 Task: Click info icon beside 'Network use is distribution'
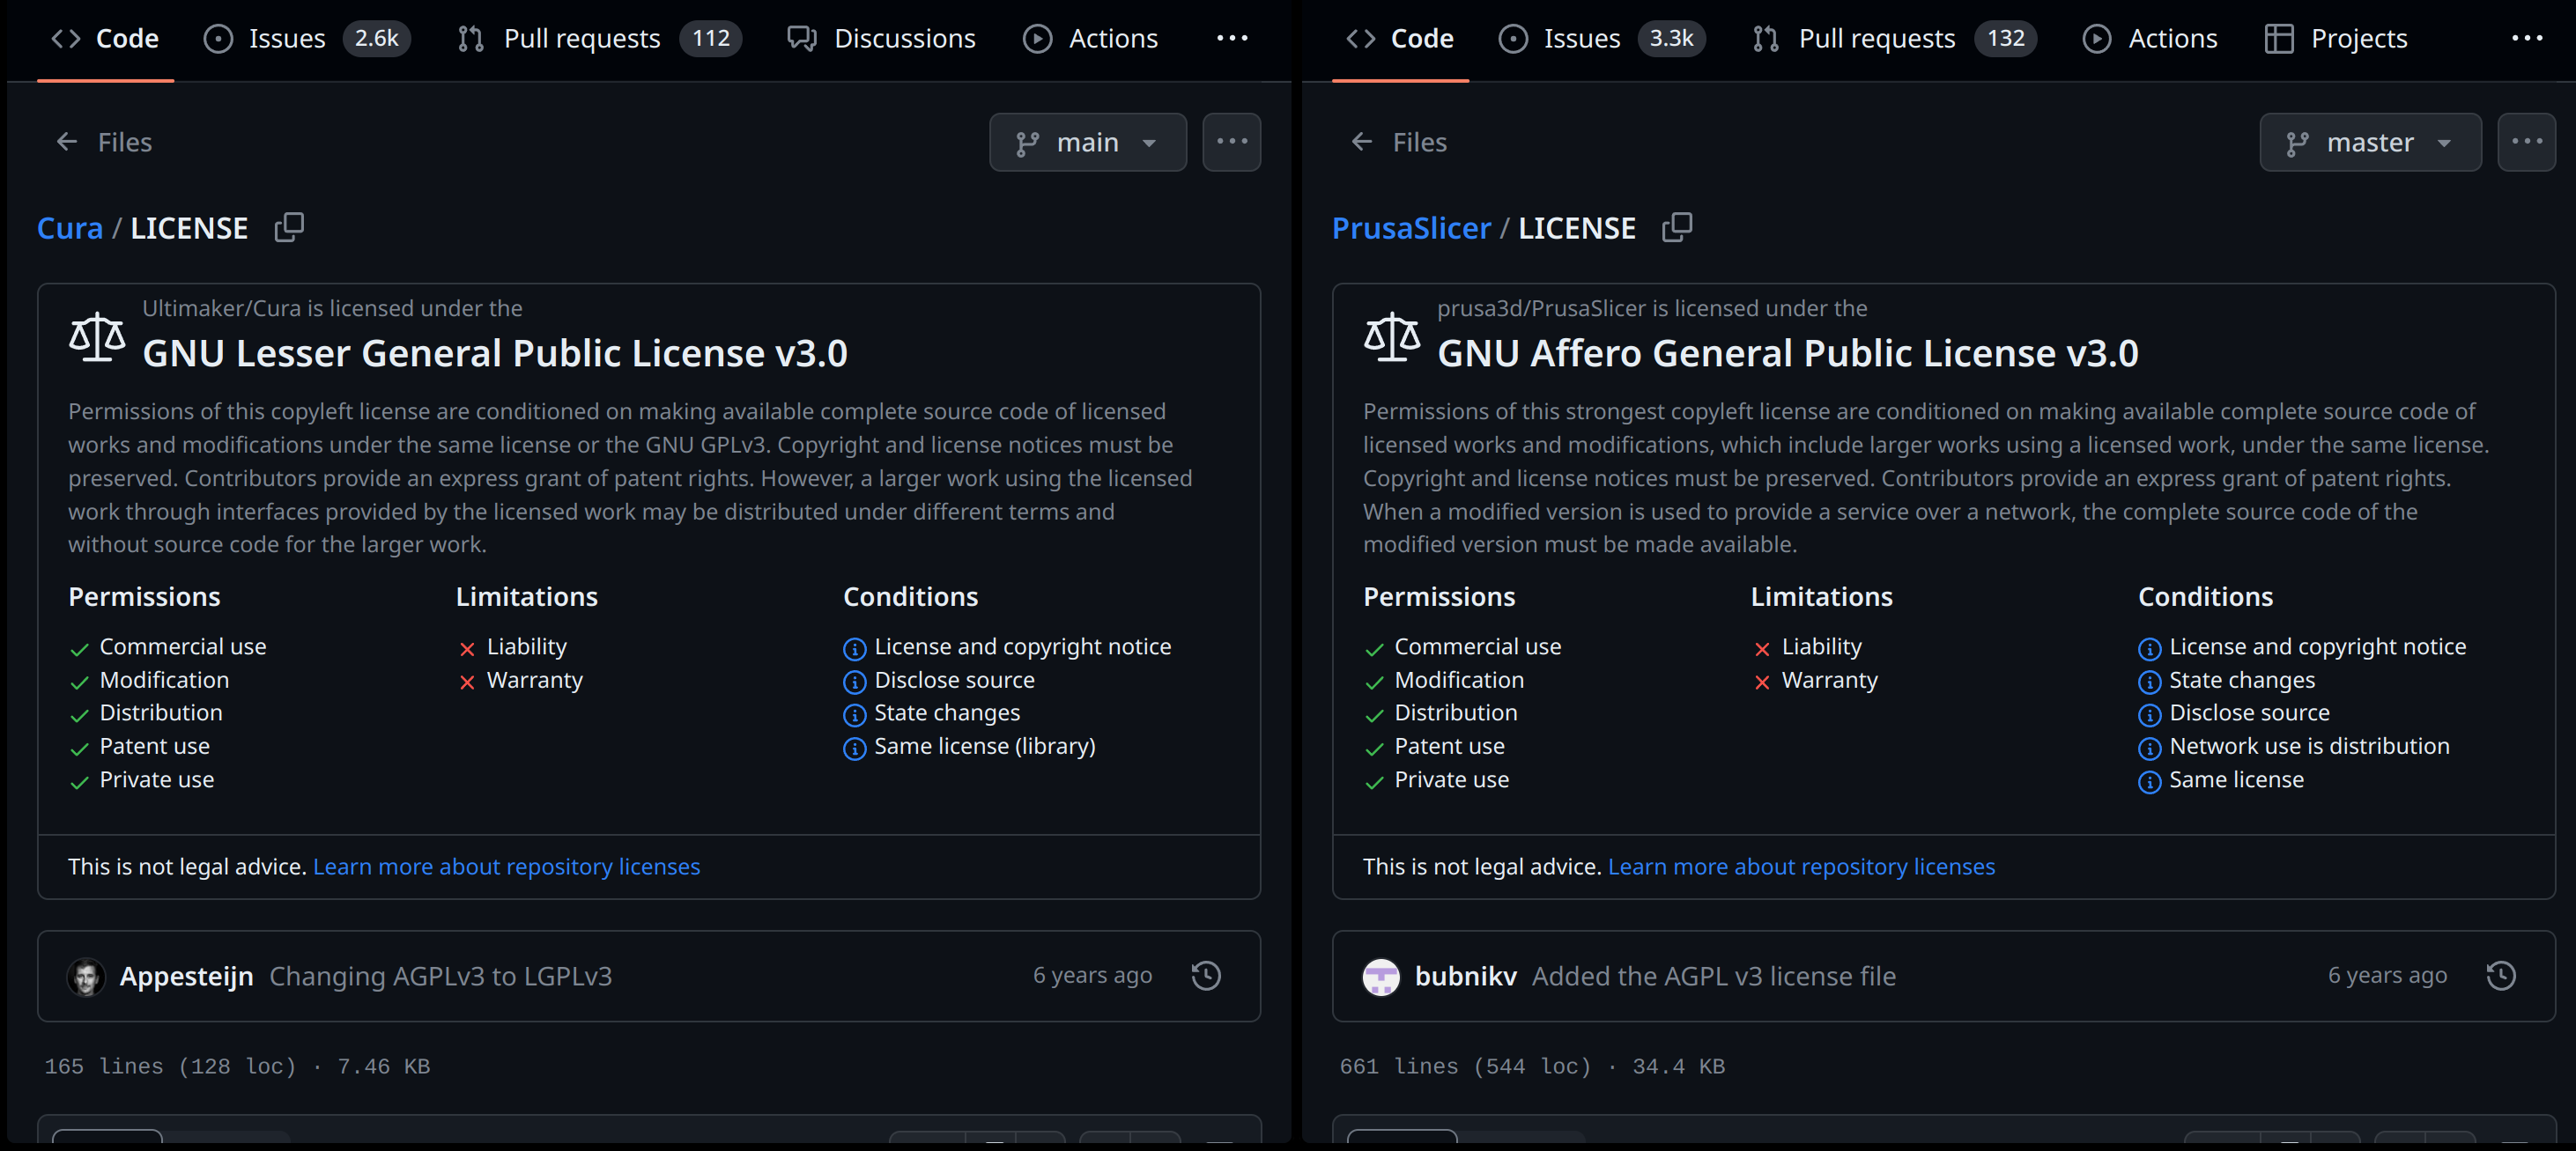(x=2149, y=748)
